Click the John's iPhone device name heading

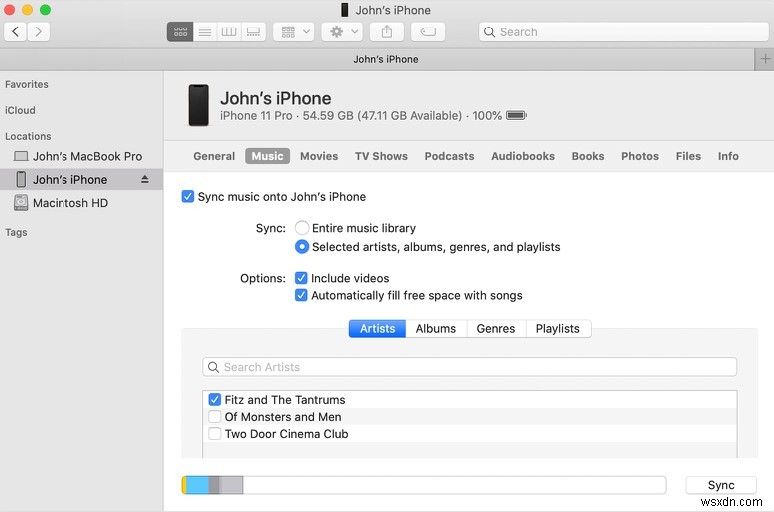click(x=275, y=98)
